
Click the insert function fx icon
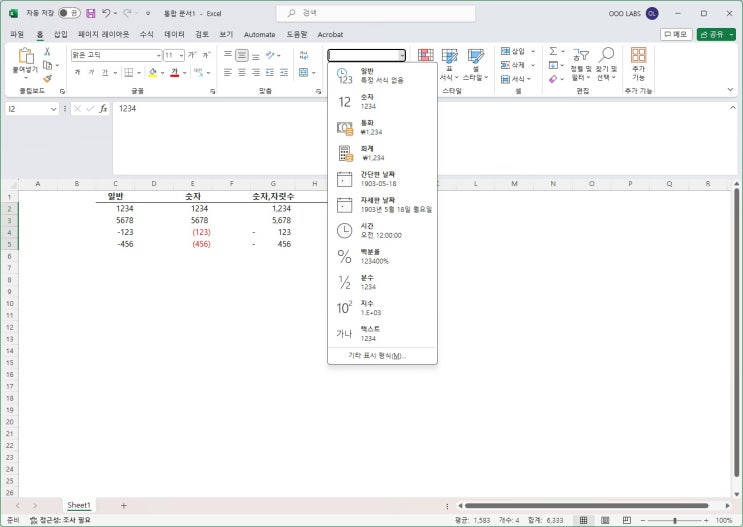[x=103, y=109]
